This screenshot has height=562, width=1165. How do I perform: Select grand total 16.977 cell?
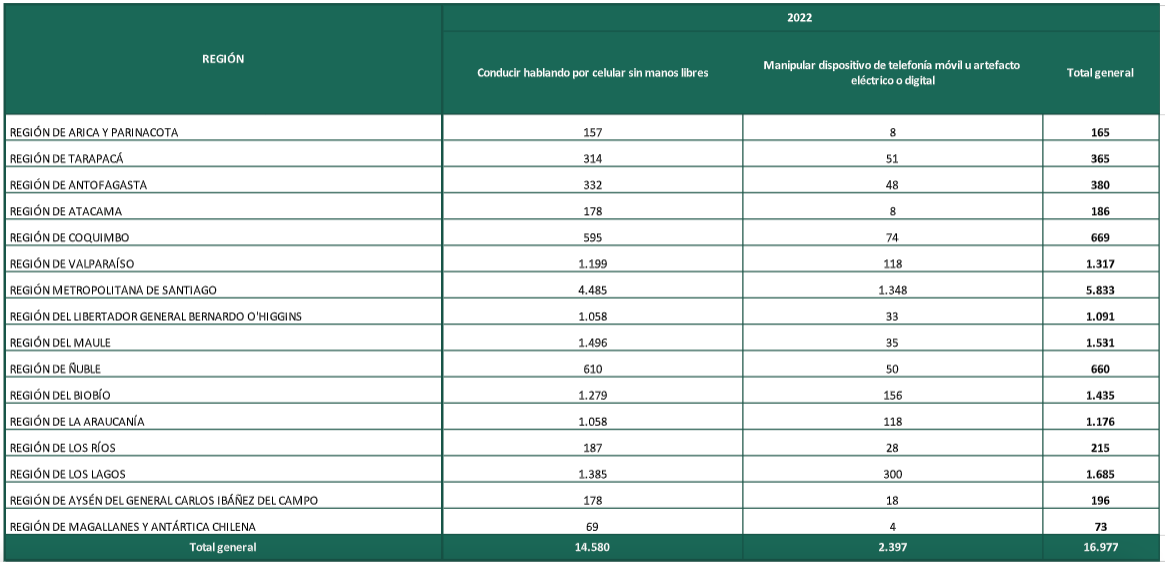tap(1100, 547)
